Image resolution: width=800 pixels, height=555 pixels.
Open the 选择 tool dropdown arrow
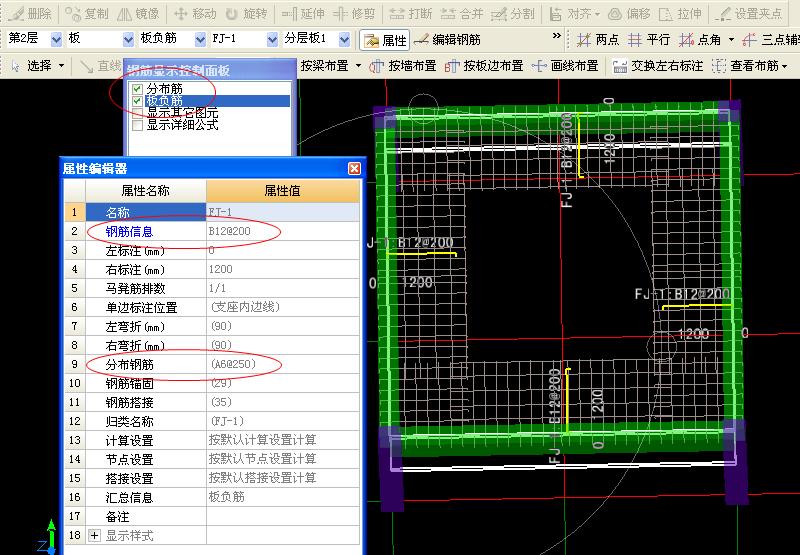[62, 66]
